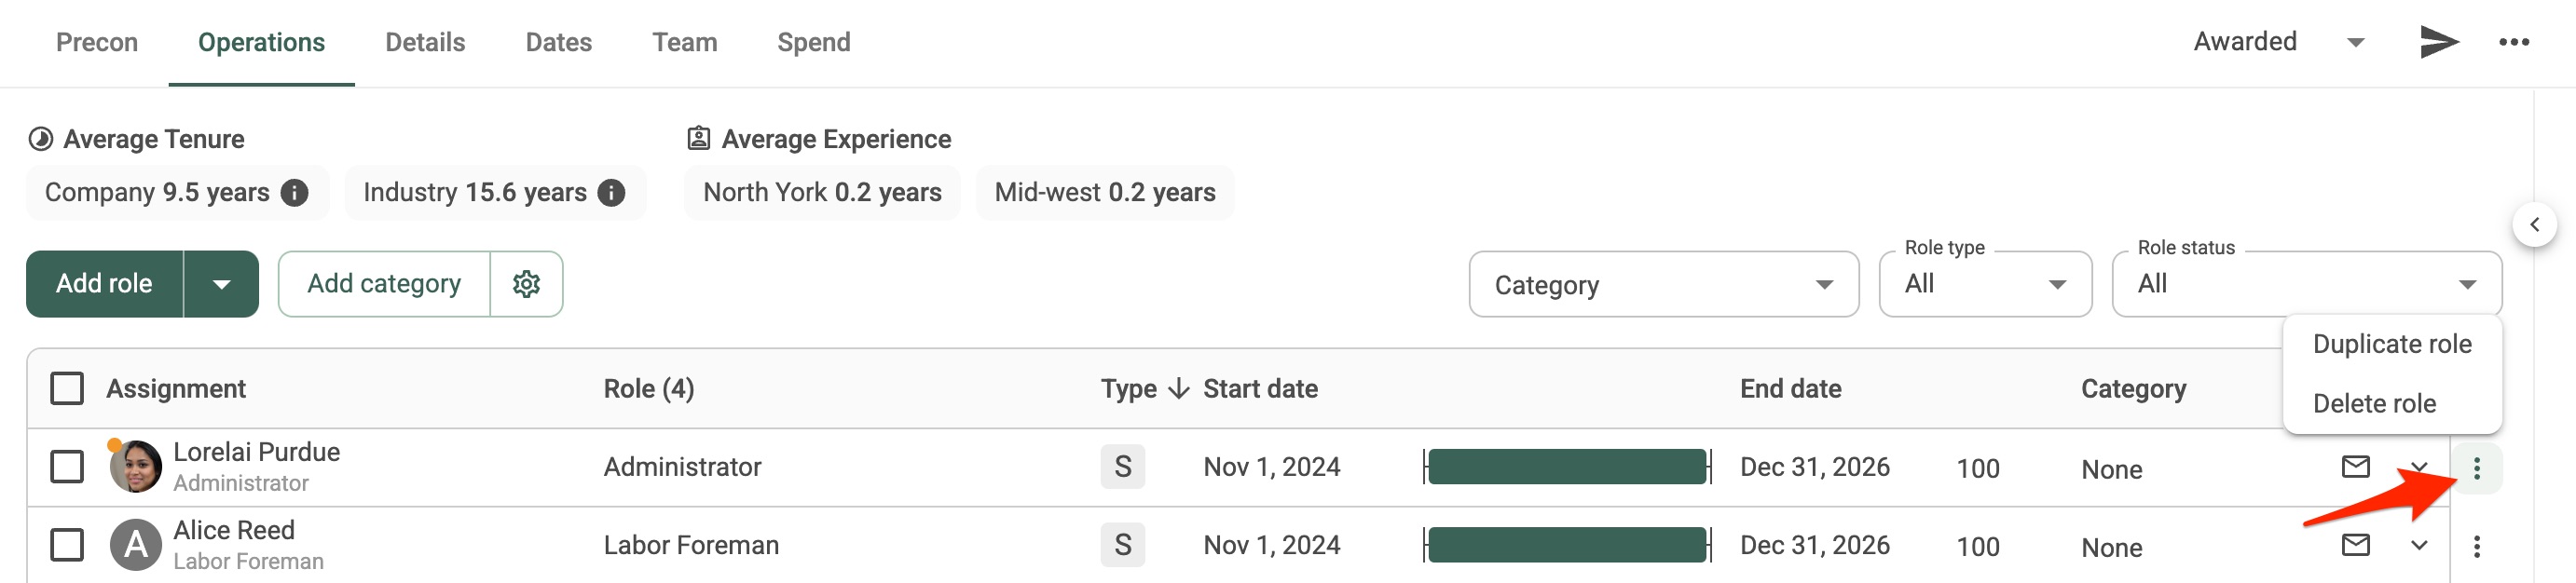Screen dimensions: 2576x583
Task: Open the Role status dropdown
Action: tap(2306, 285)
